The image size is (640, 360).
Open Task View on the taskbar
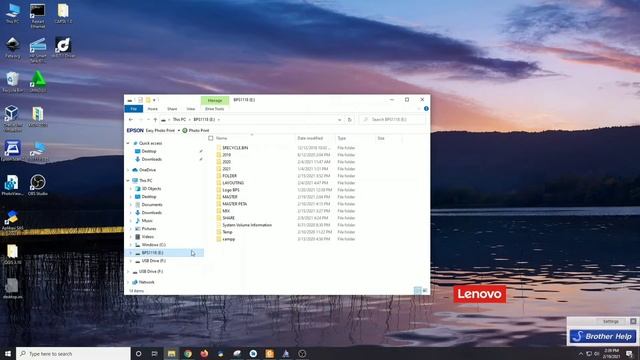[x=155, y=353]
